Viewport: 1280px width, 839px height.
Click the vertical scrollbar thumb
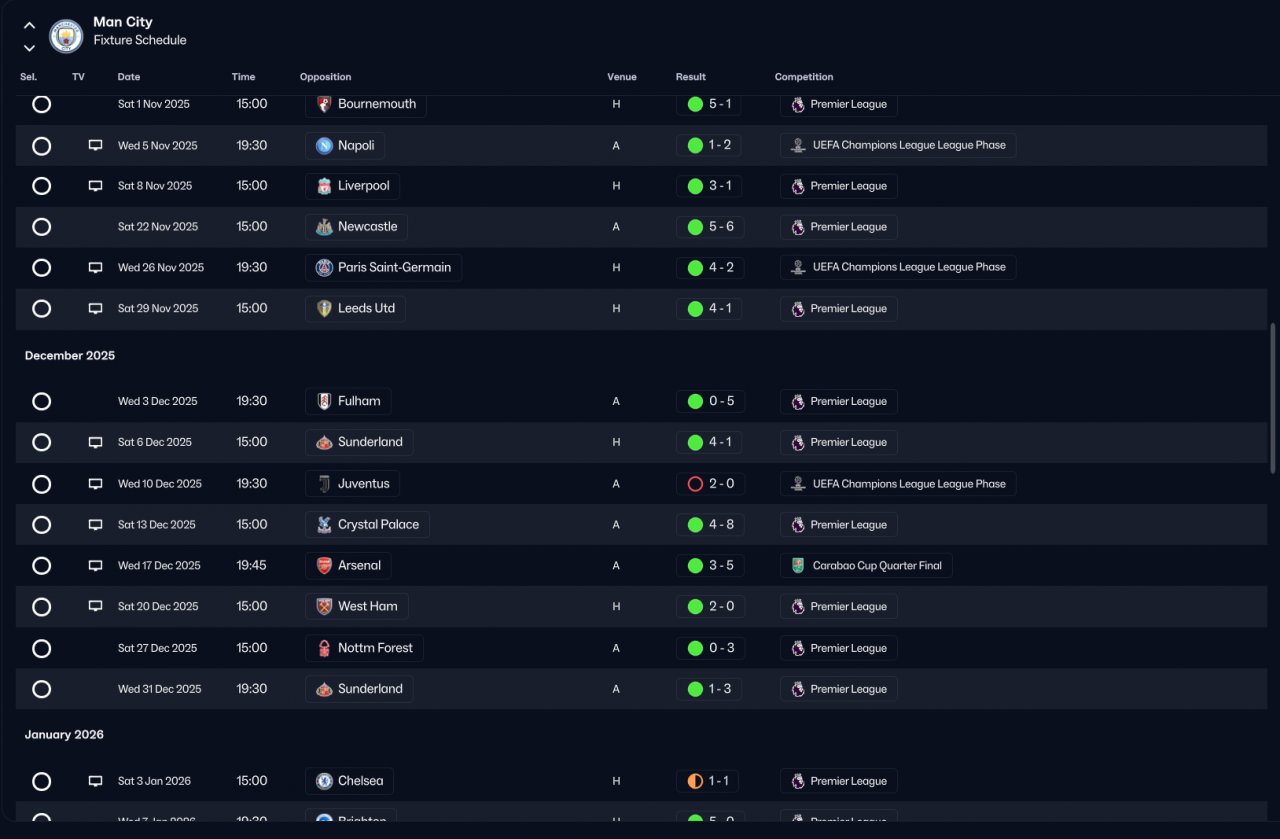[1272, 393]
